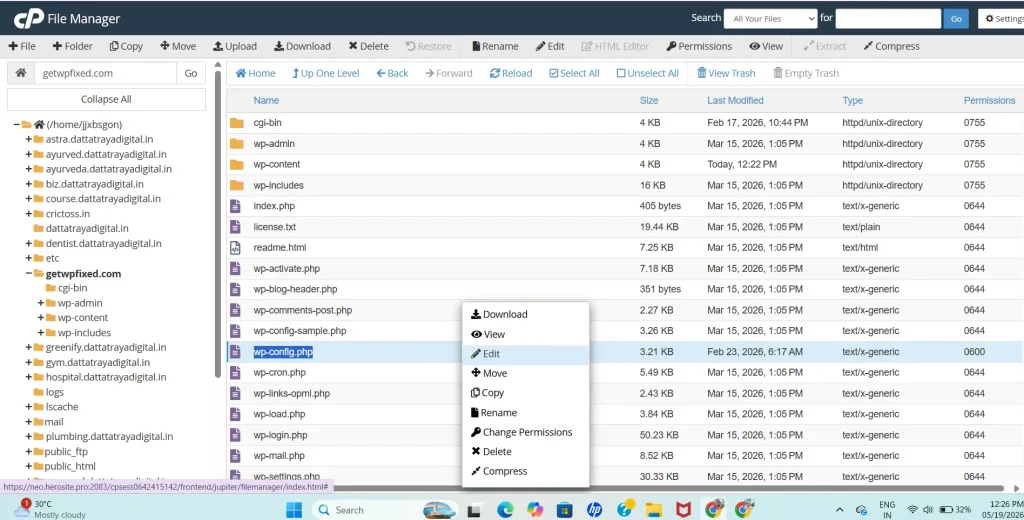Click the blue Go search button
Image resolution: width=1024 pixels, height=520 pixels.
(x=956, y=19)
